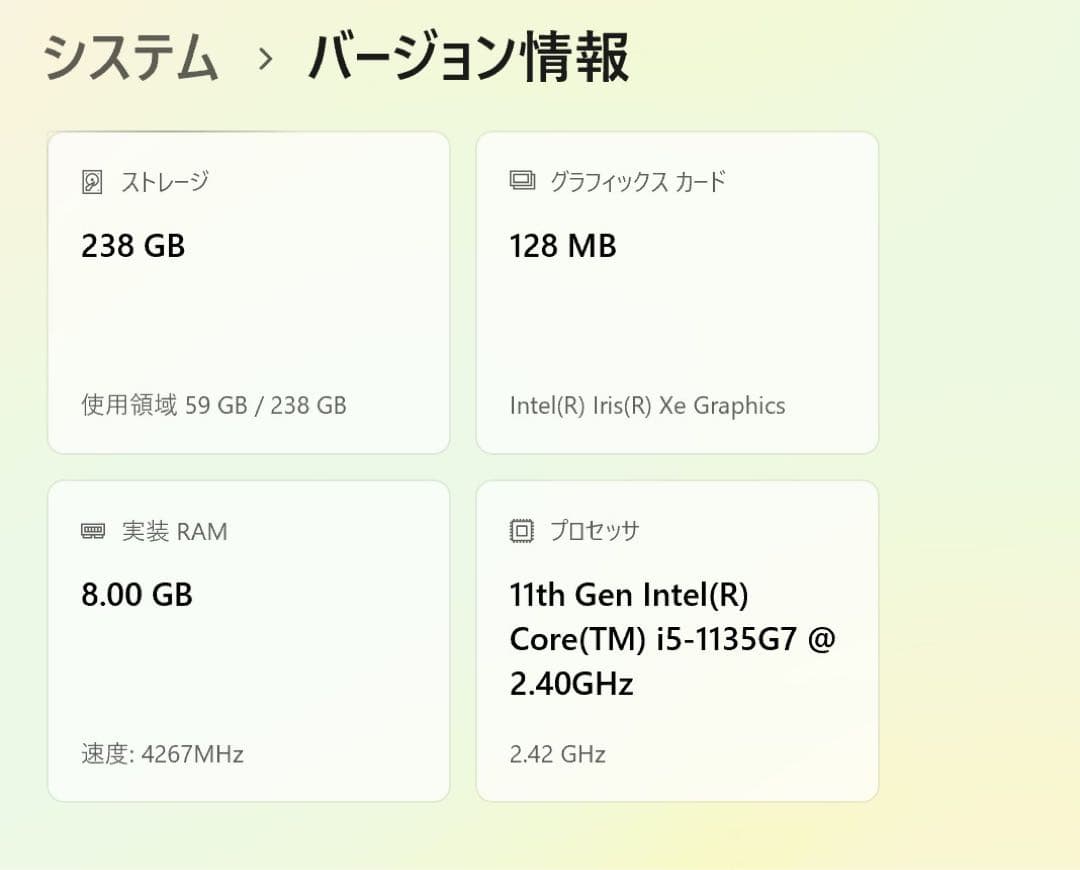Click the 2.42 GHz processor speed text

555,754
